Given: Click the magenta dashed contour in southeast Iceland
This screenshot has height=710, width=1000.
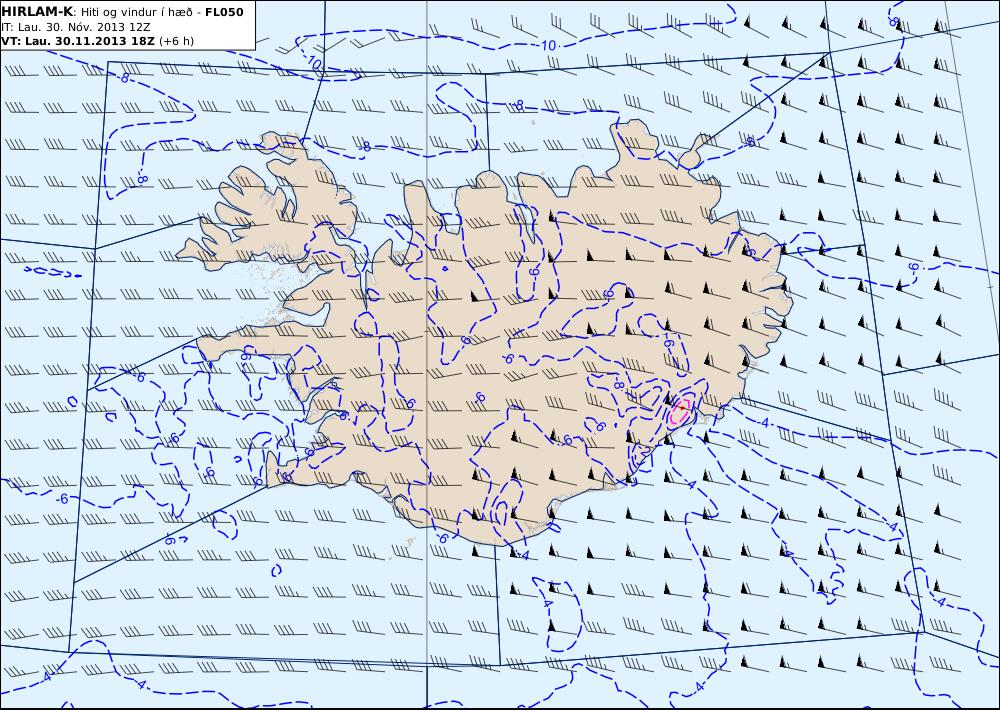Looking at the screenshot, I should (680, 411).
